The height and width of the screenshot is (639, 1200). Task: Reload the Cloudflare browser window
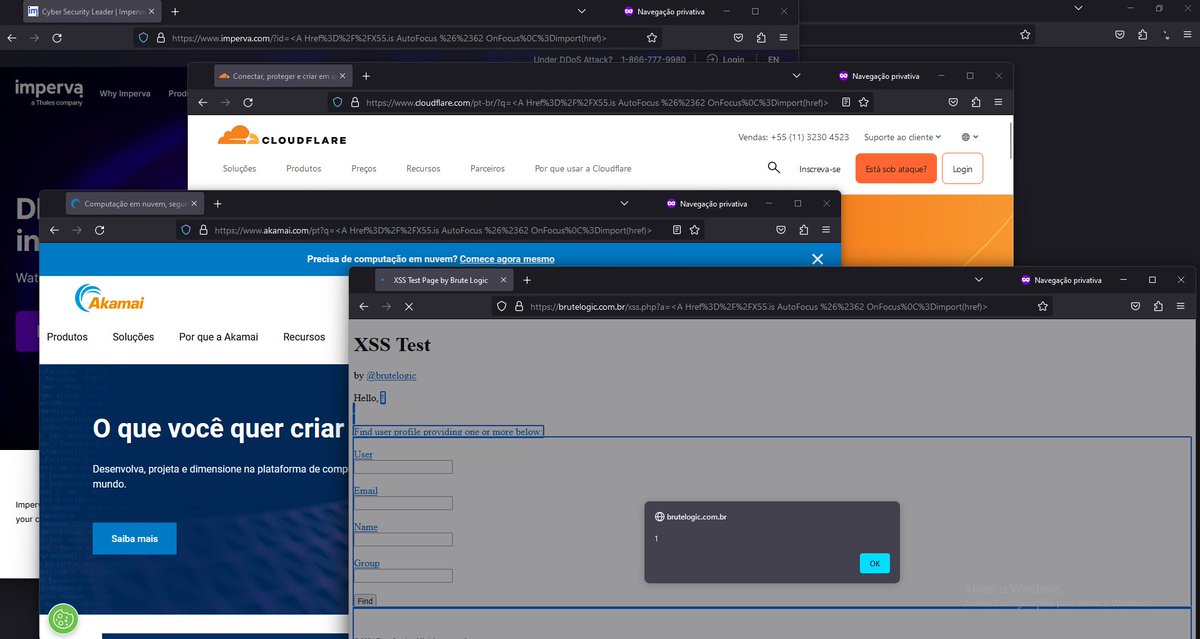tap(248, 102)
